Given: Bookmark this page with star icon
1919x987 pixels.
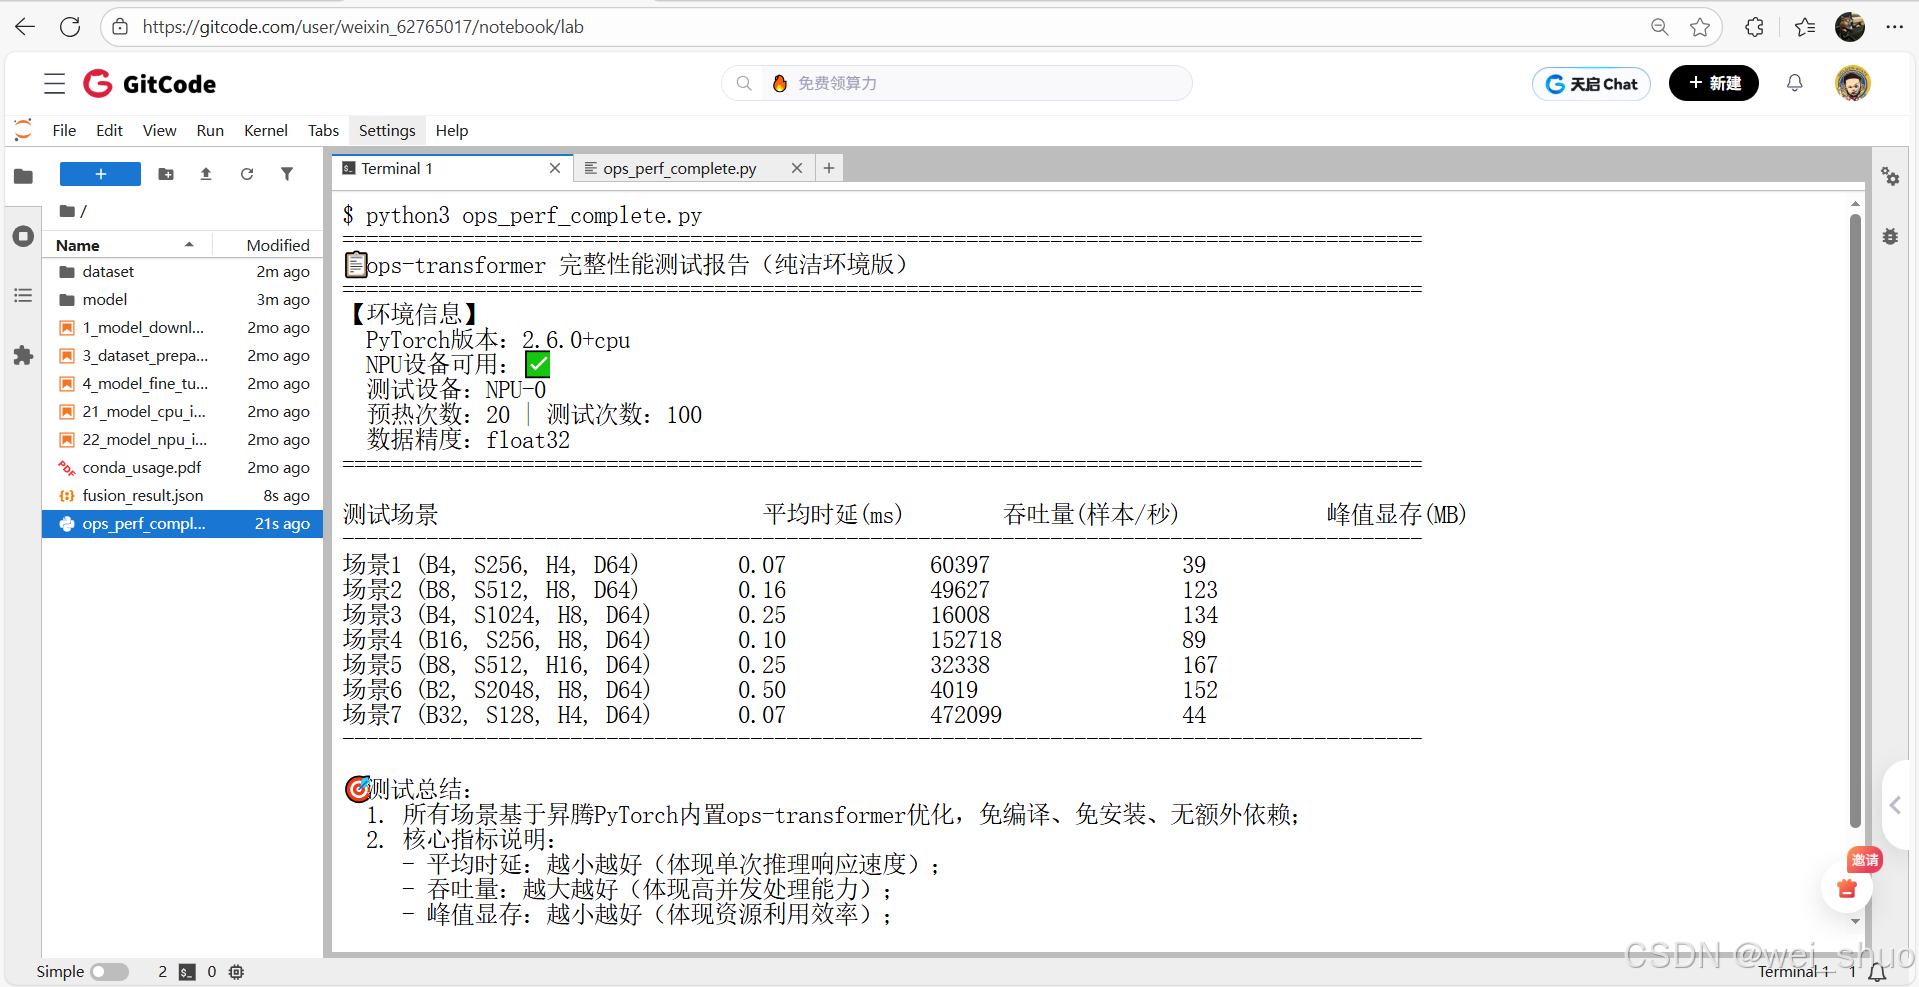Looking at the screenshot, I should pyautogui.click(x=1700, y=27).
